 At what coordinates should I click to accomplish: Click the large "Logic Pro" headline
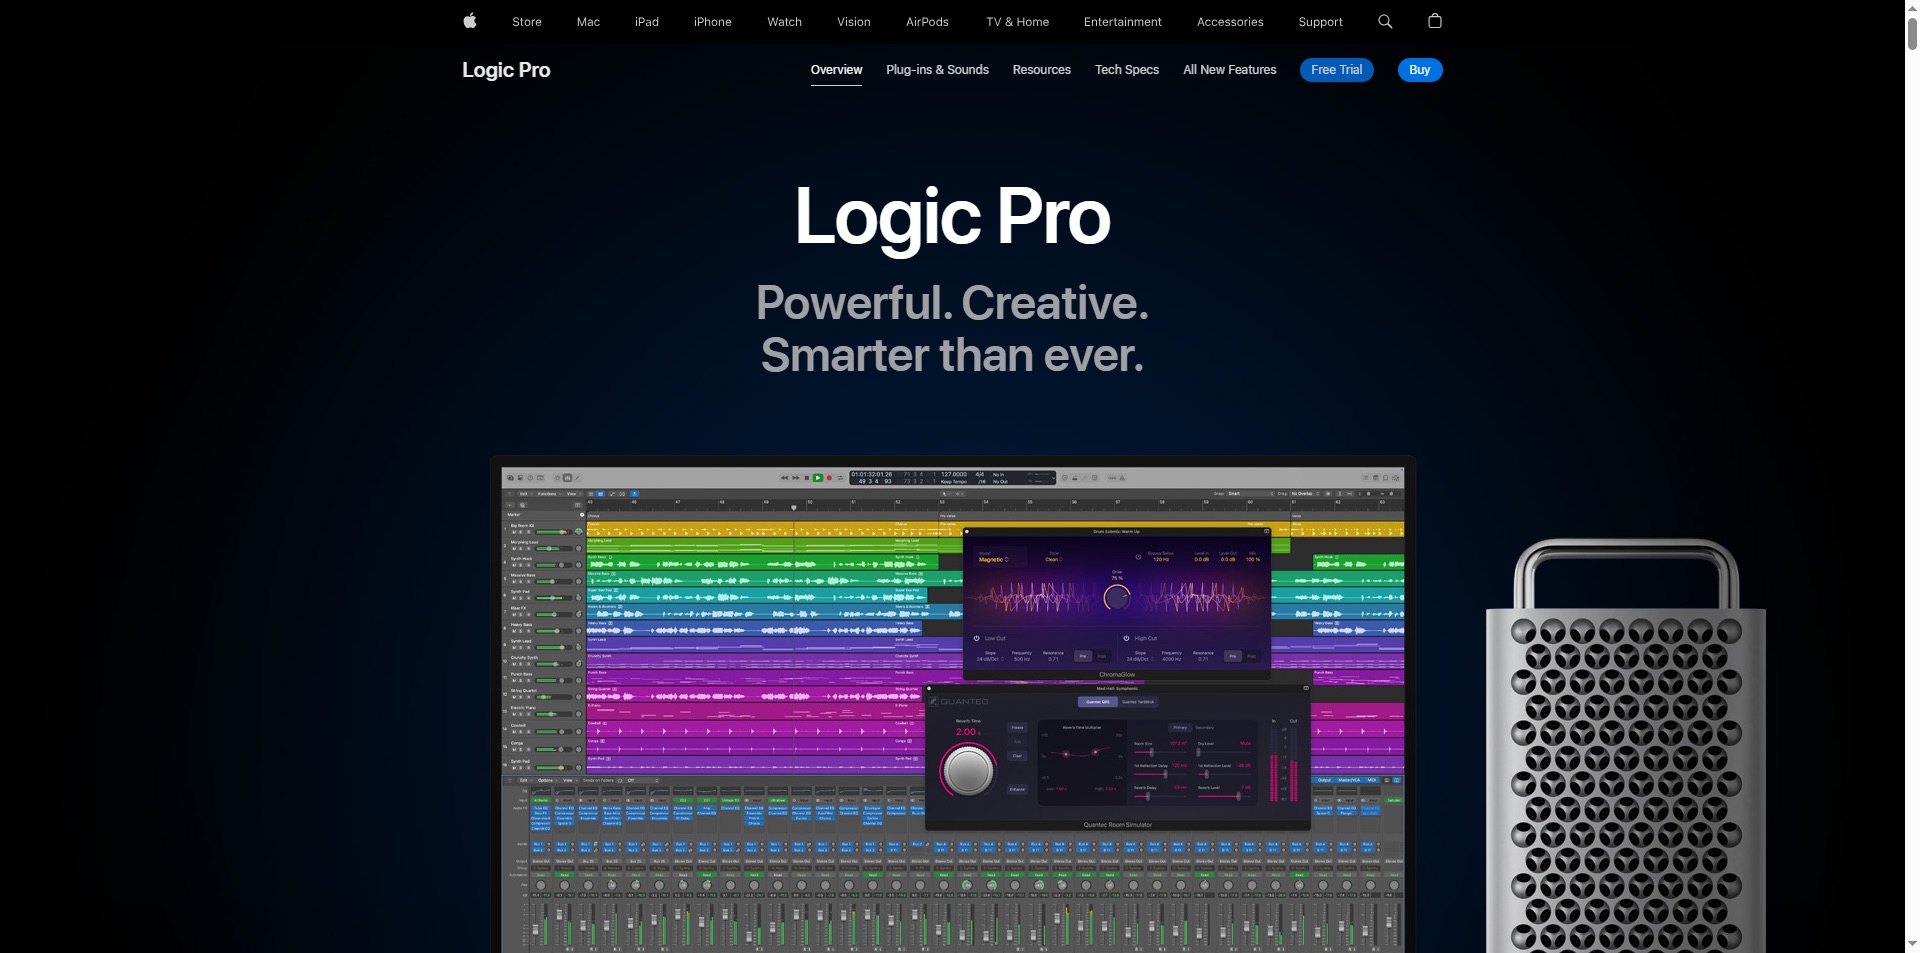click(952, 217)
